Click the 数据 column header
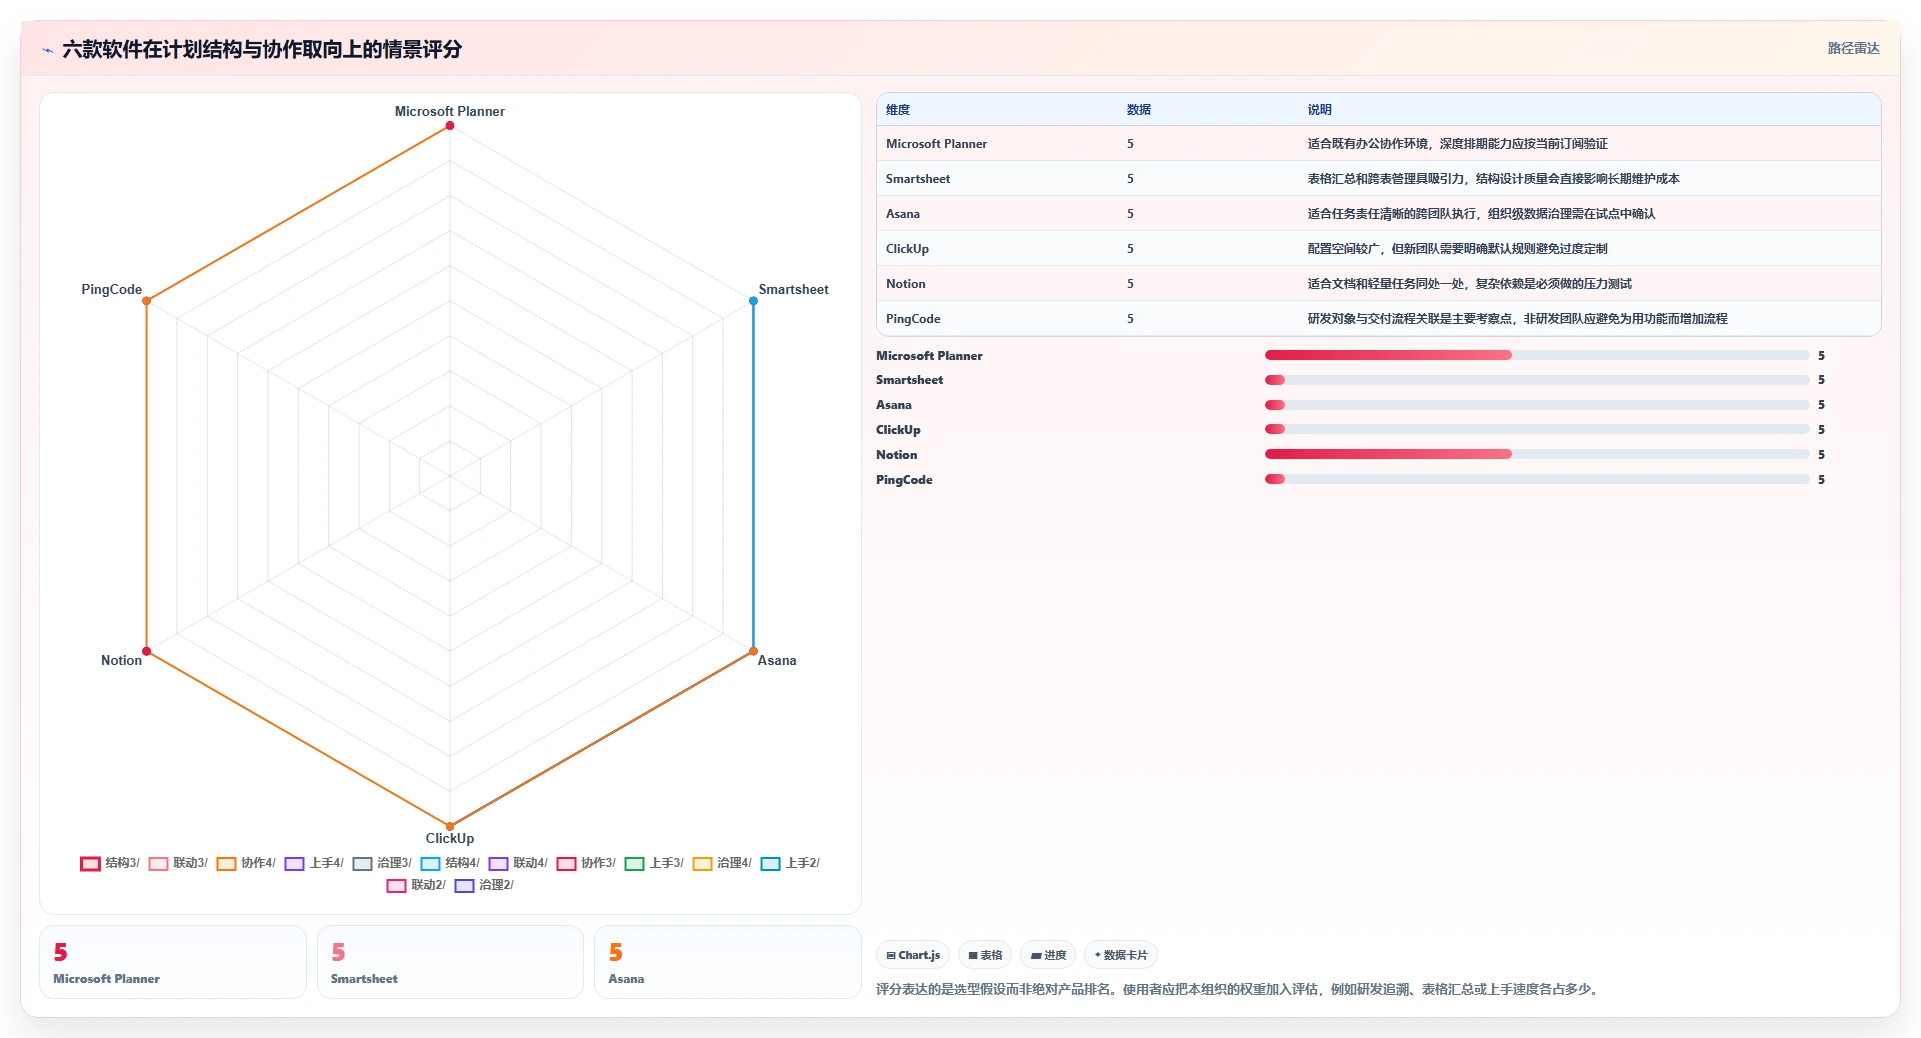Image resolution: width=1921 pixels, height=1038 pixels. tap(1139, 110)
